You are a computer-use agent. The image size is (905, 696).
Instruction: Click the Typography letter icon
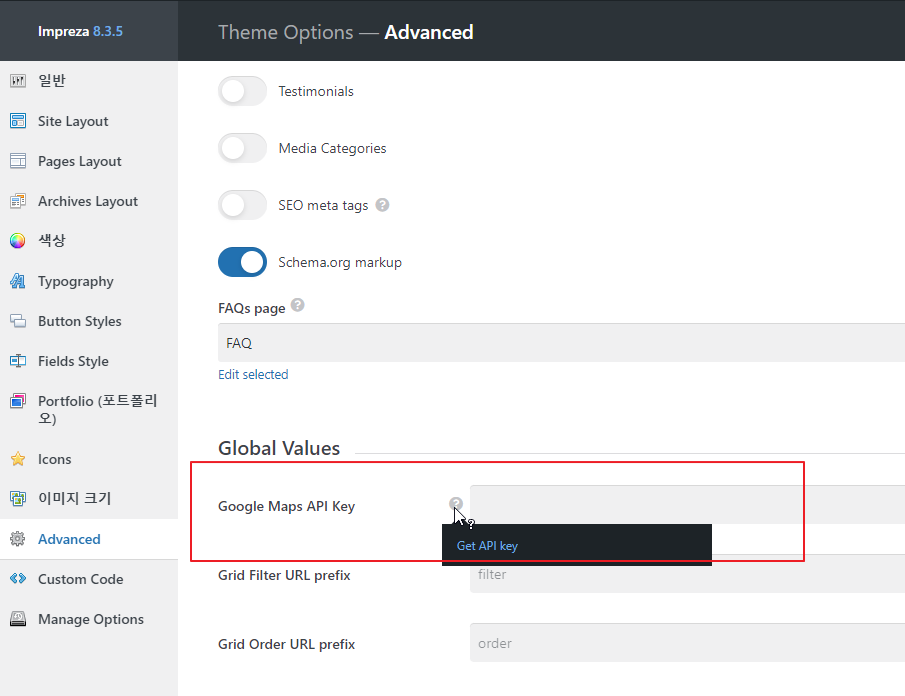click(x=18, y=281)
